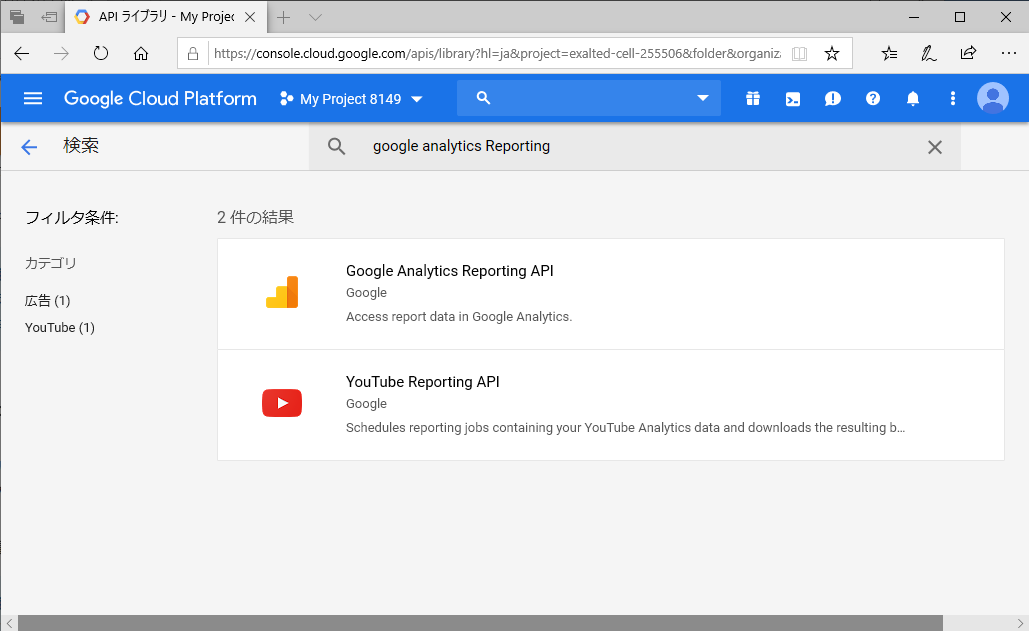Send feedback via the exclamation bubble icon
1029x631 pixels.
tap(832, 98)
